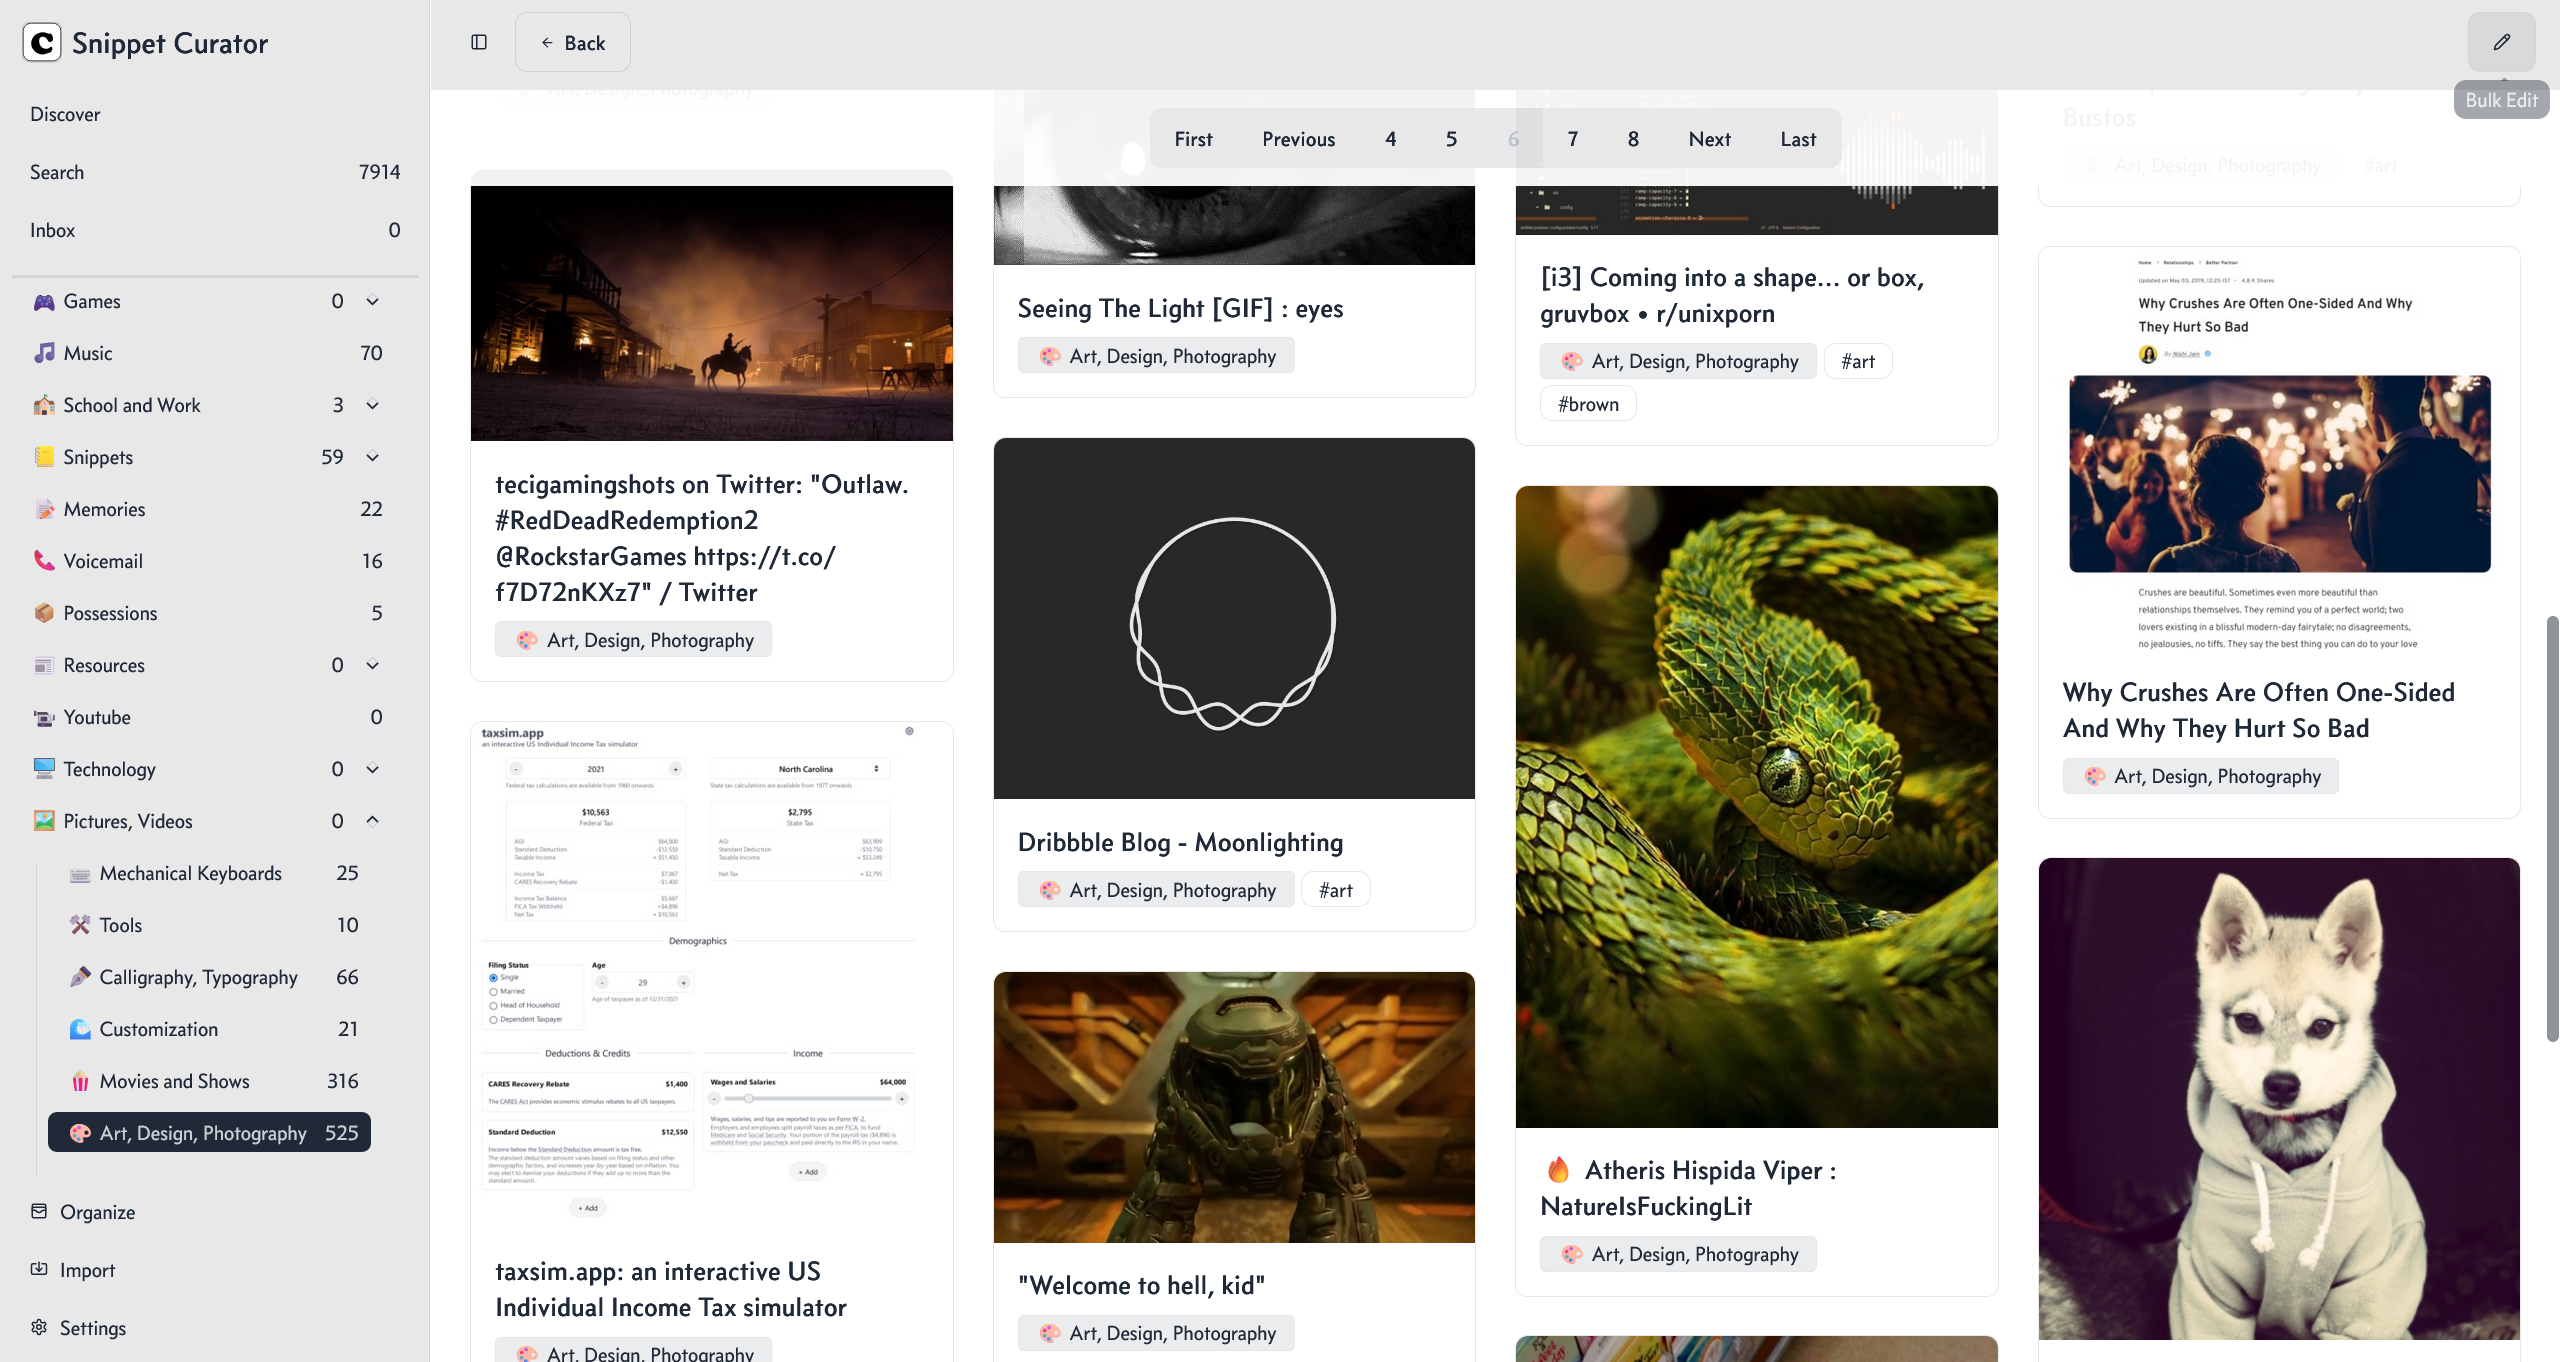Toggle the sidebar panel icon

[479, 42]
